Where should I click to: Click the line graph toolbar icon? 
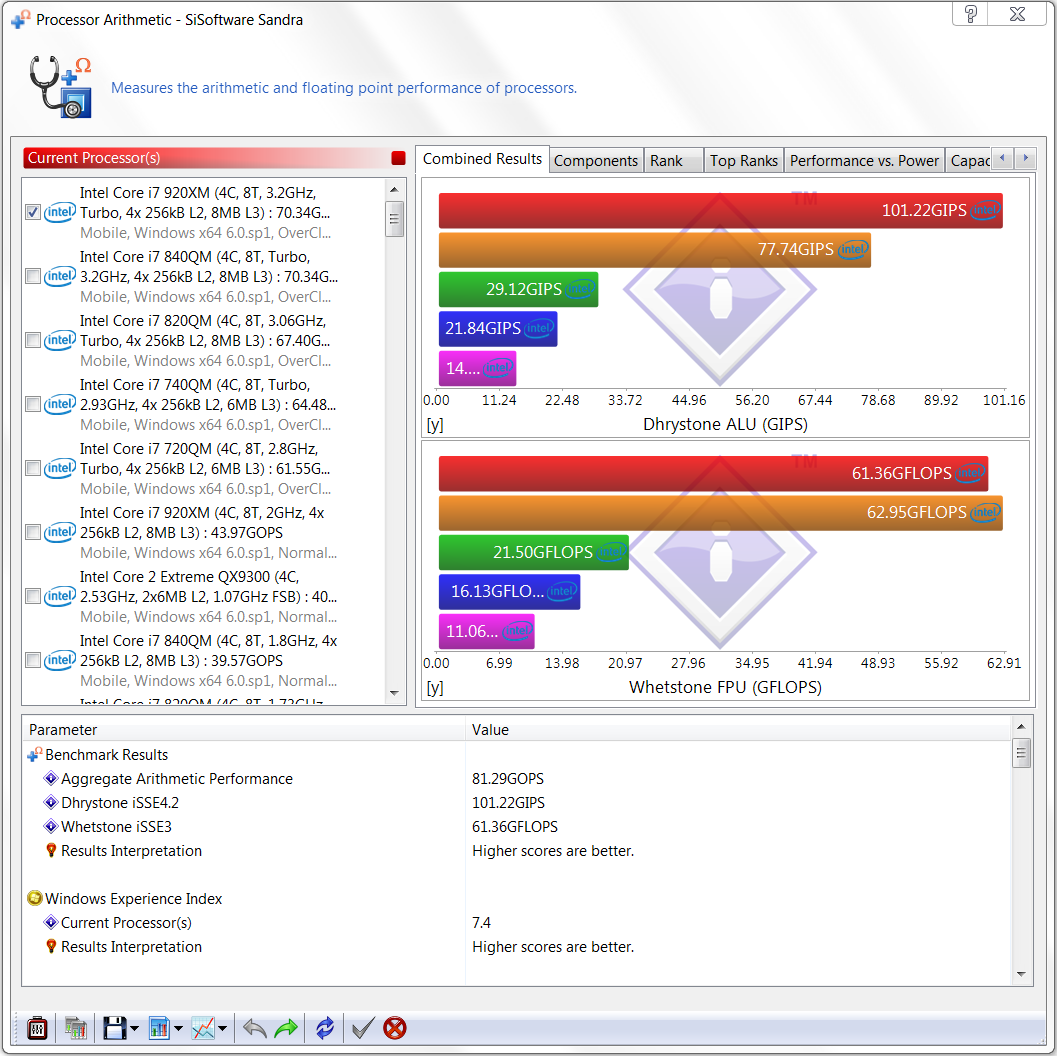coord(203,1028)
